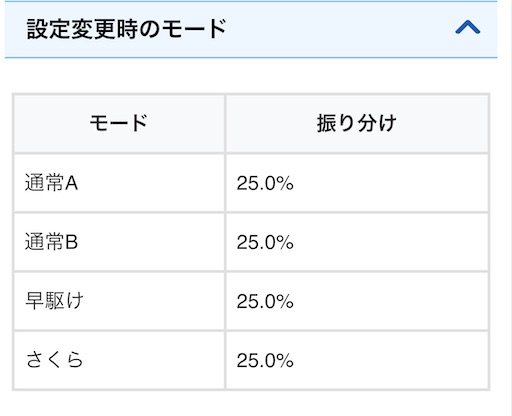
Task: Select the モード column header
Action: (119, 123)
